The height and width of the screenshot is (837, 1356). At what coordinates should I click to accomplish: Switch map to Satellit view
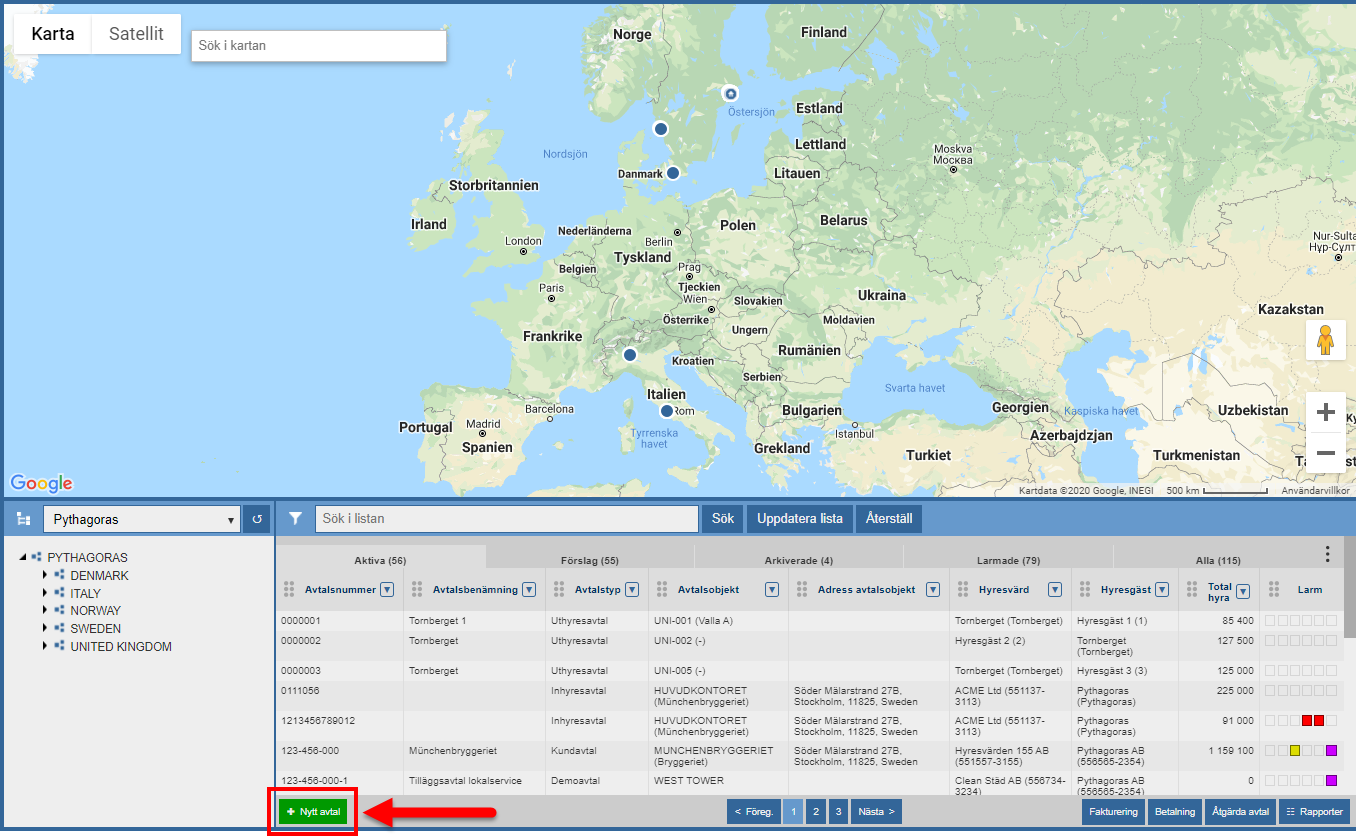(x=136, y=34)
